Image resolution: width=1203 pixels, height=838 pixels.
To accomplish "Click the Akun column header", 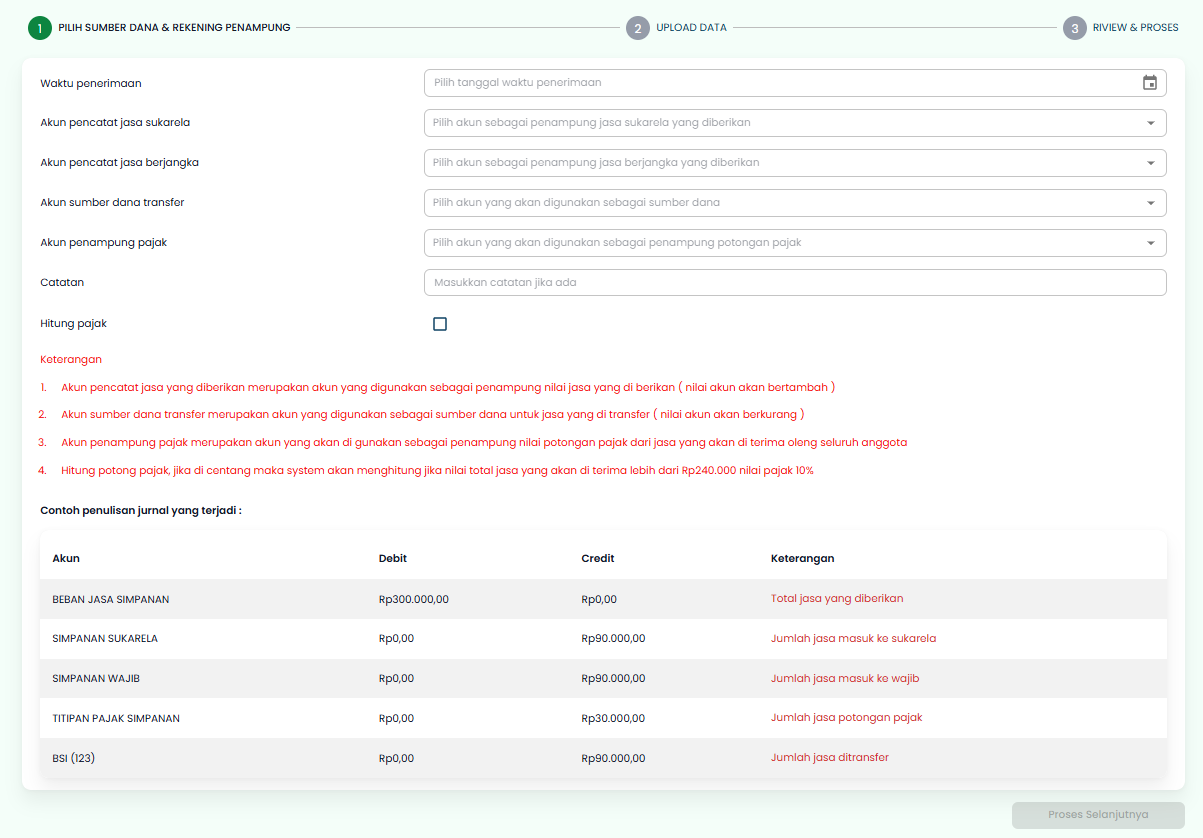I will point(66,559).
